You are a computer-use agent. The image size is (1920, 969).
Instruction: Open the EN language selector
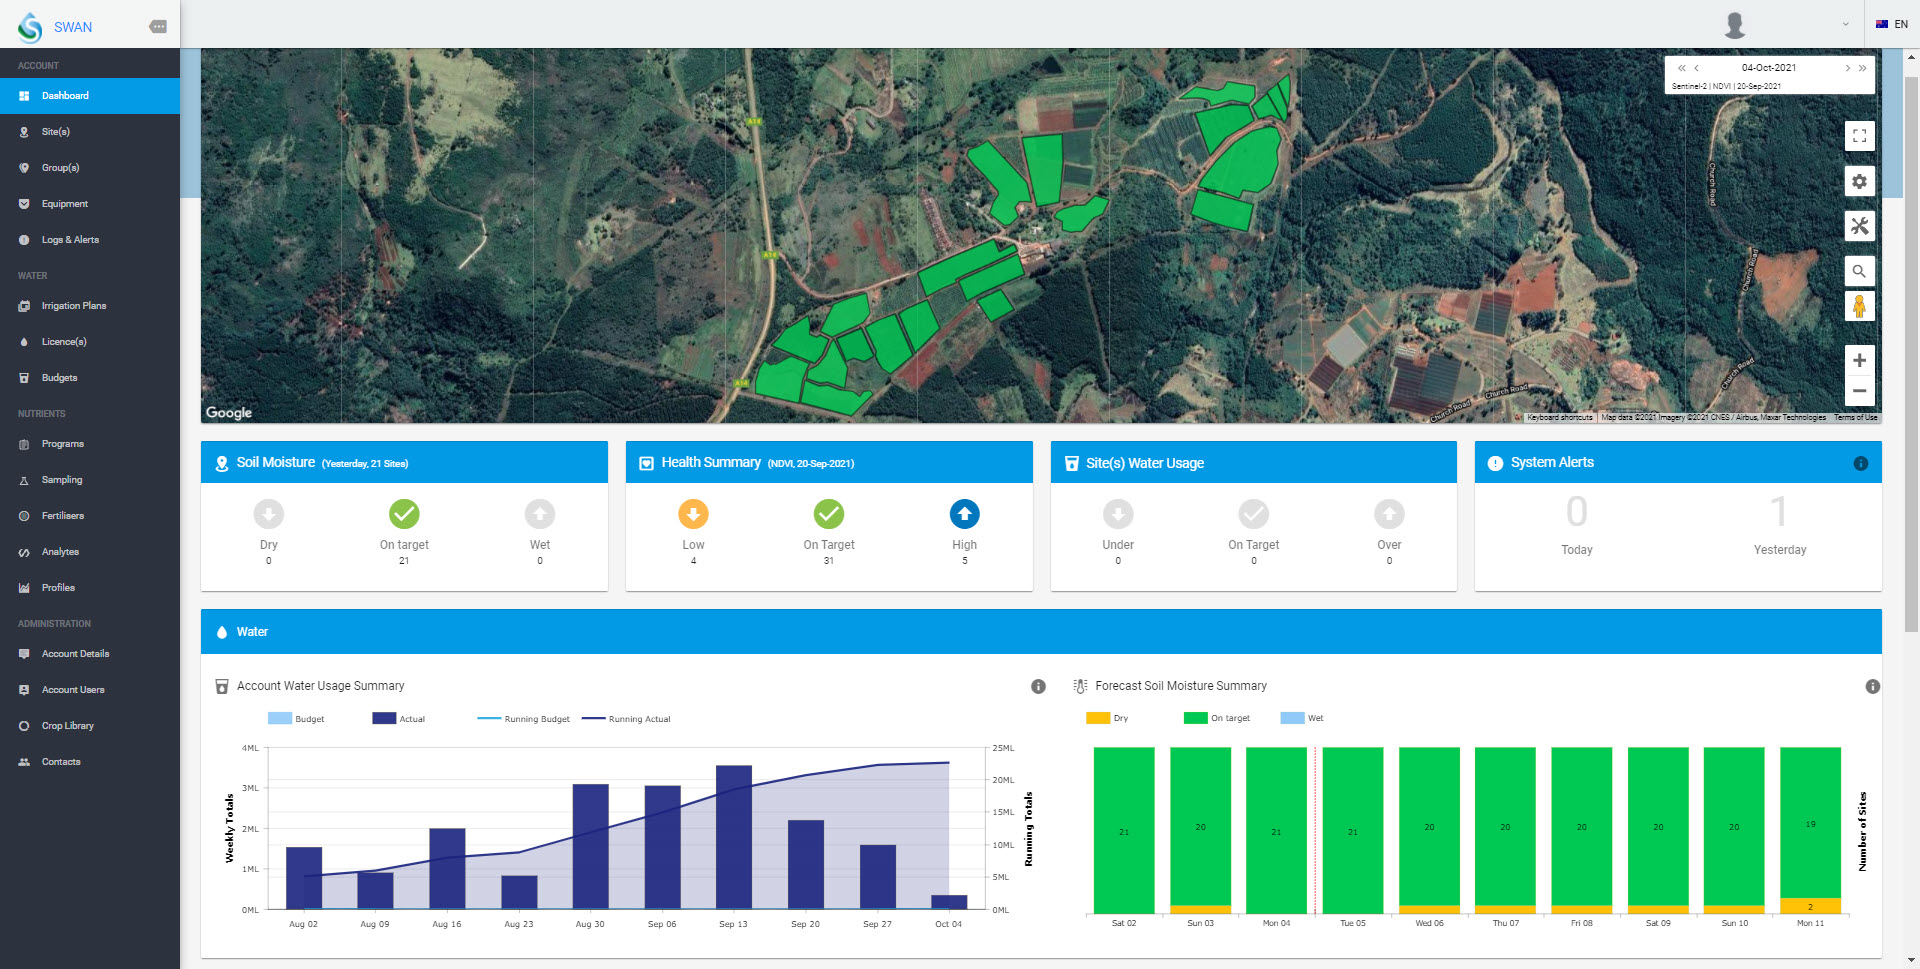point(1892,25)
